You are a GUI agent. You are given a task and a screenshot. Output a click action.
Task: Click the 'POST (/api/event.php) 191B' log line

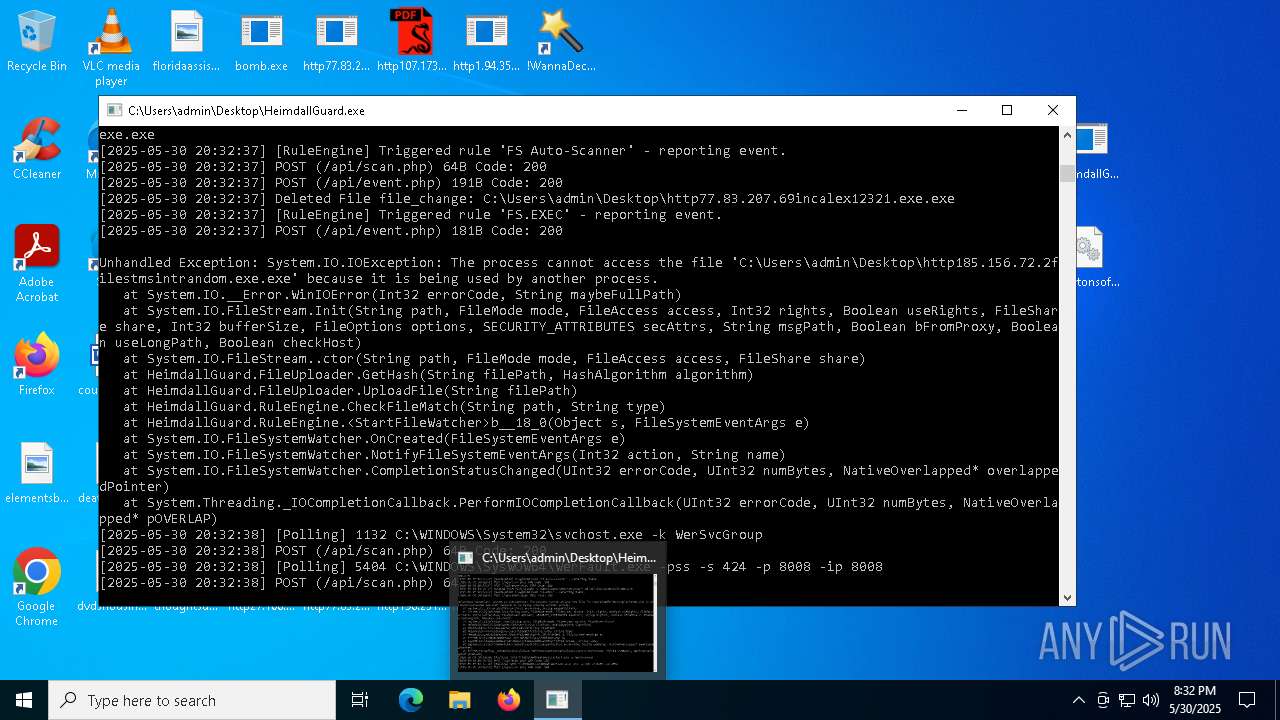tap(331, 183)
